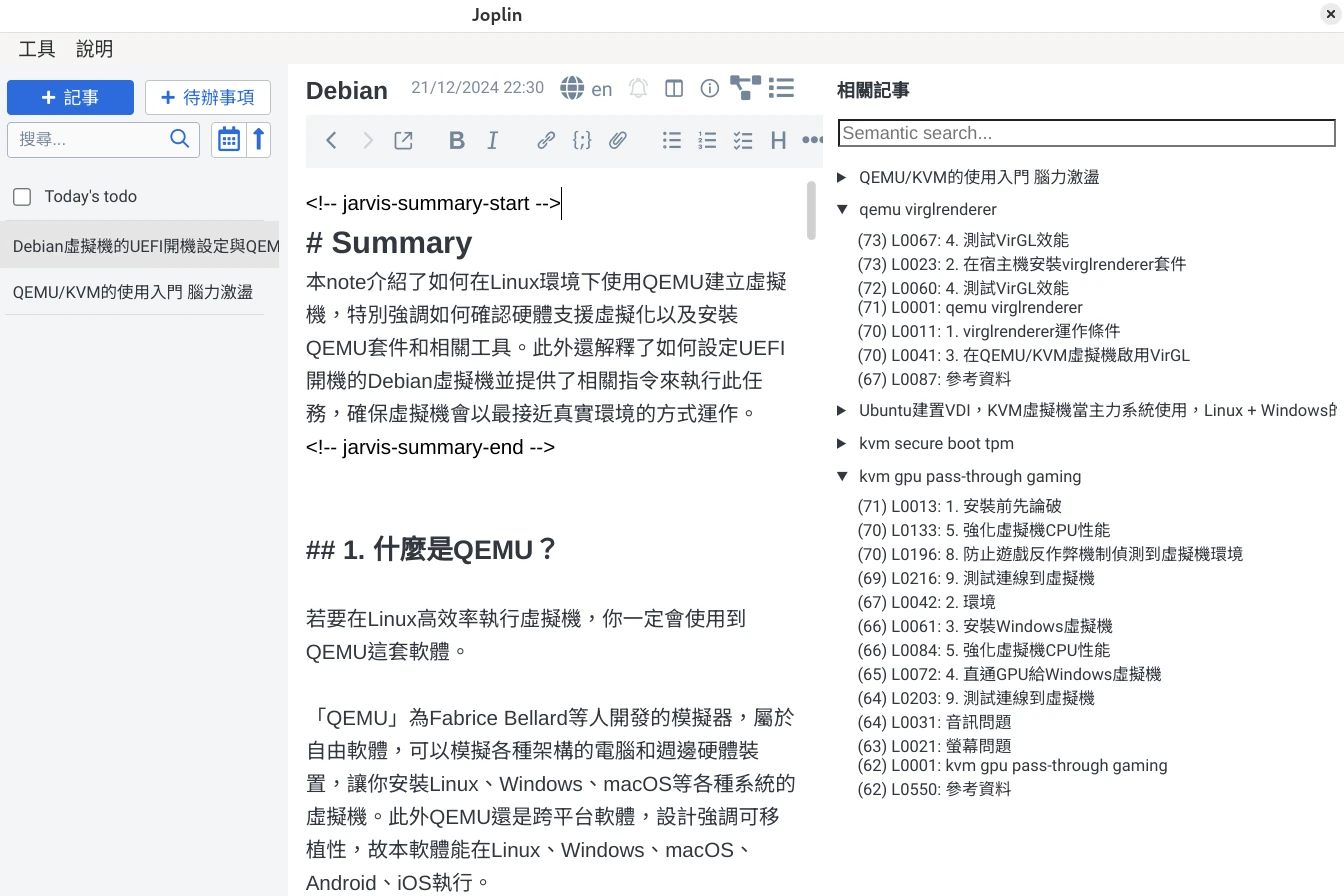Expand the kvm secure boot tpm entry
1344x896 pixels.
[842, 443]
